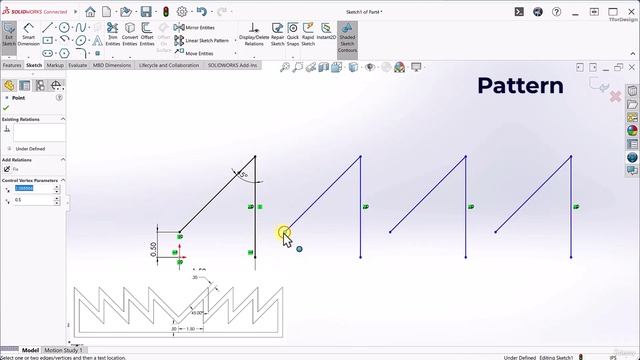Open SOLIDWORKS Add-Ins tab

click(x=232, y=65)
